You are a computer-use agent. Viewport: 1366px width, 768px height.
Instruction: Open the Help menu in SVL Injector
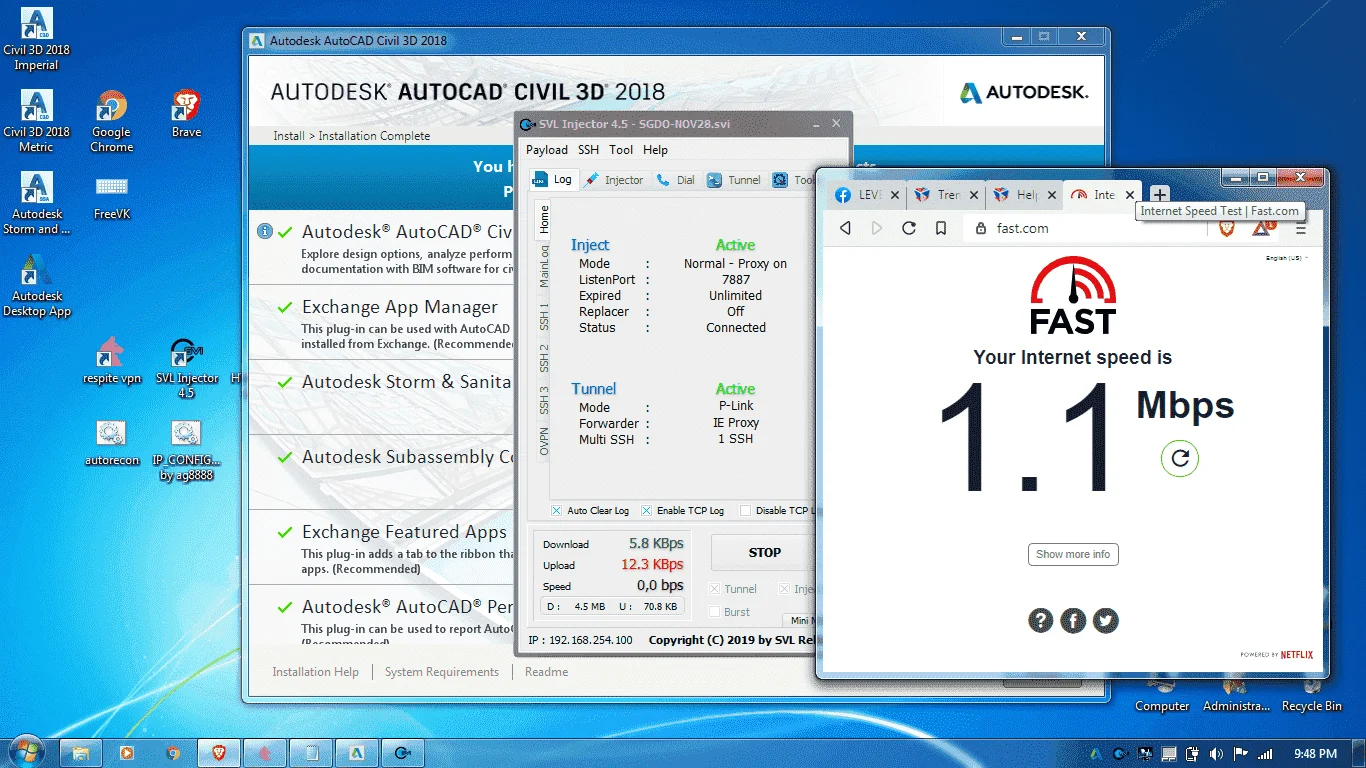pyautogui.click(x=655, y=150)
